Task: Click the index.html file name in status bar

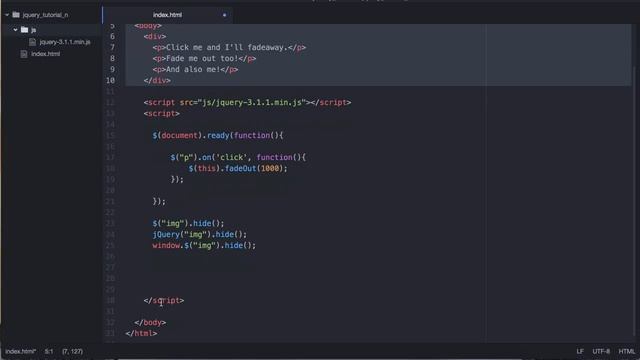Action: coord(21,351)
